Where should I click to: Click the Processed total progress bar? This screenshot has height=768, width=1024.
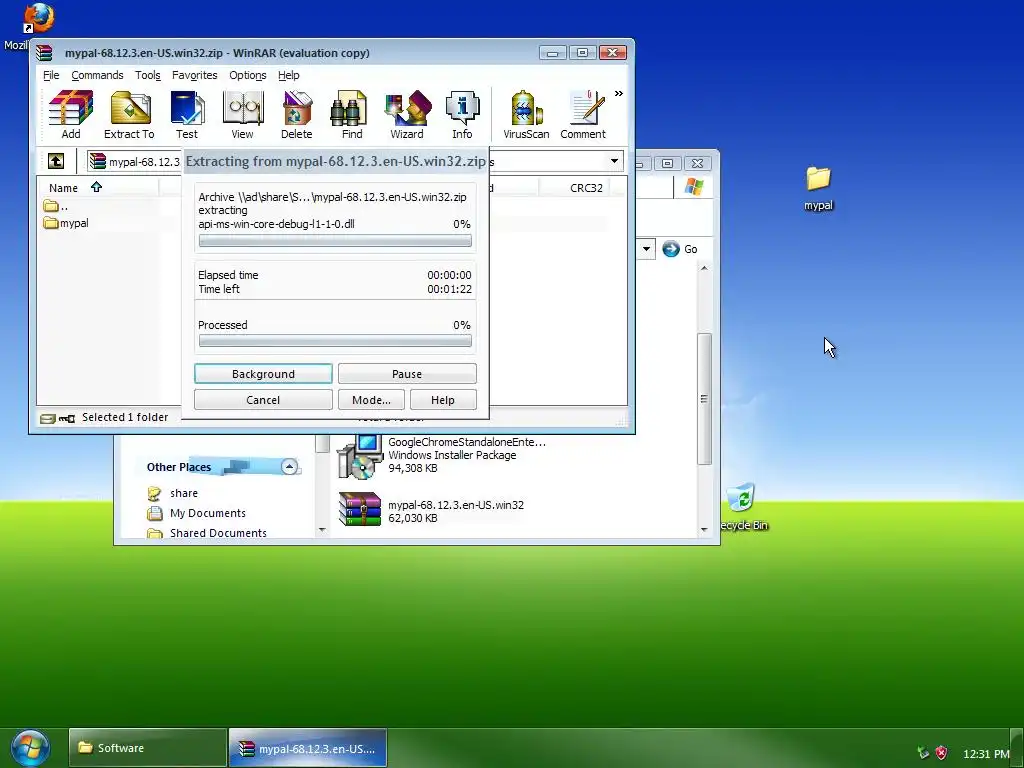pos(335,341)
